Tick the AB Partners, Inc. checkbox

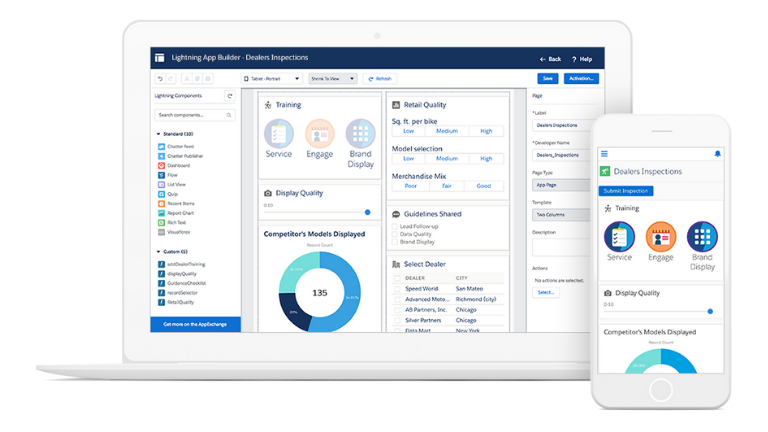click(x=397, y=310)
